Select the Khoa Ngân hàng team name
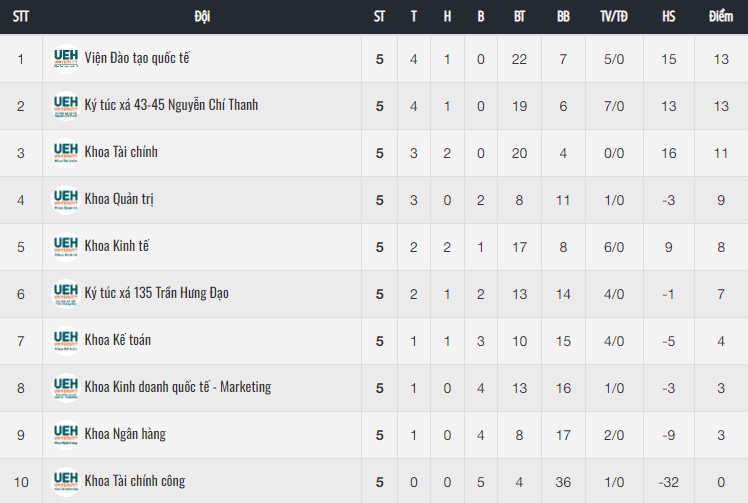 pyautogui.click(x=125, y=434)
